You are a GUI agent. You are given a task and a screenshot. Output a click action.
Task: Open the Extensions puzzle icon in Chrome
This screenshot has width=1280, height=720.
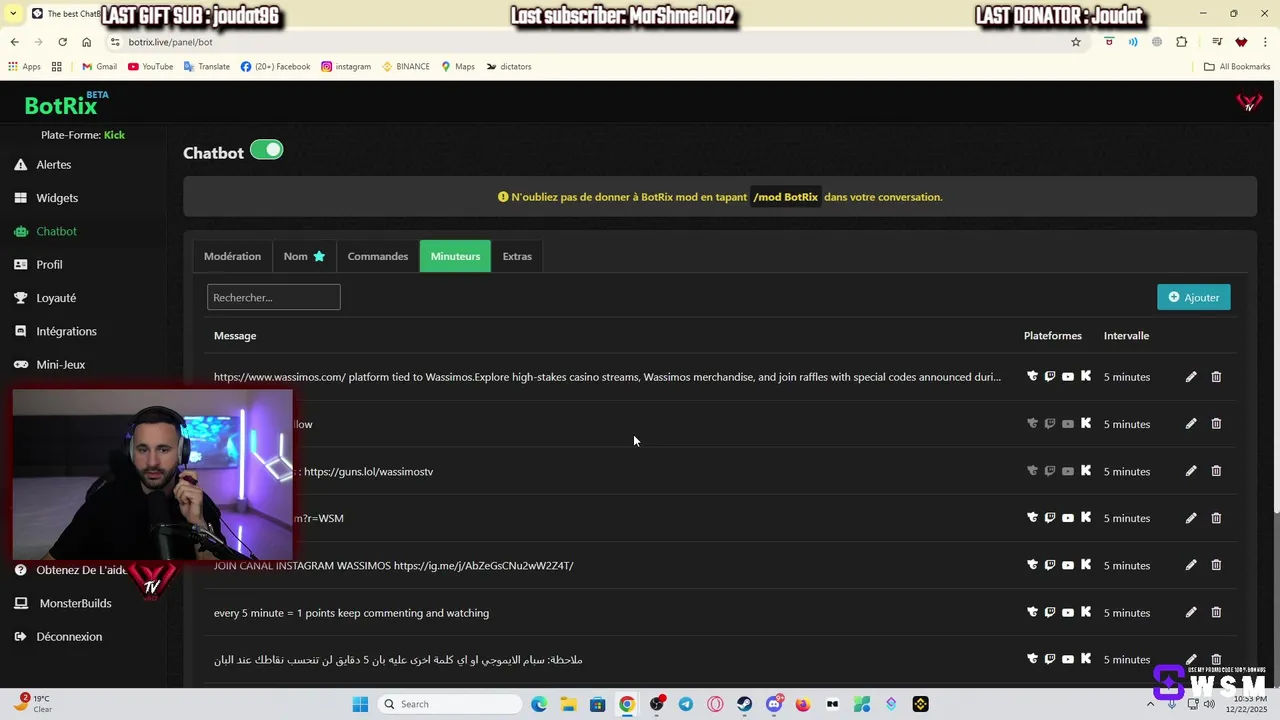[x=1182, y=42]
